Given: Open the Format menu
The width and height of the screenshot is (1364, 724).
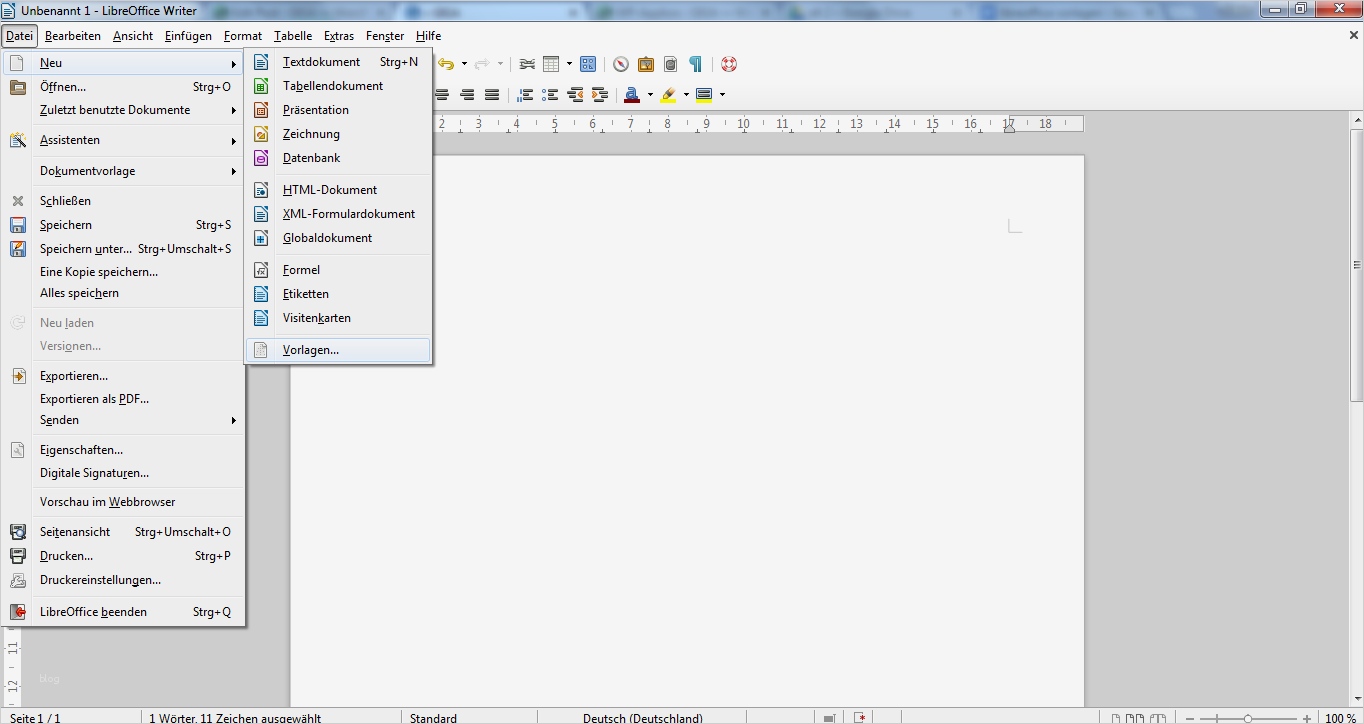Looking at the screenshot, I should coord(243,36).
